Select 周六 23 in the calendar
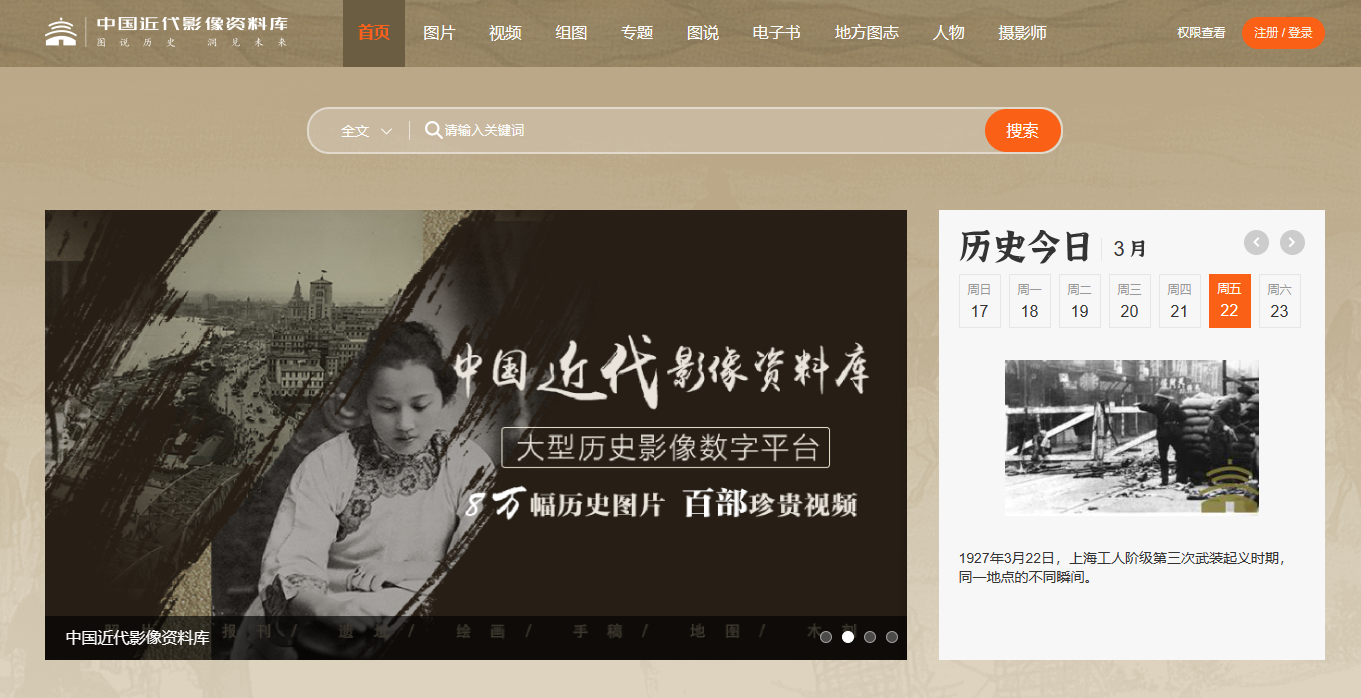The image size is (1361, 698). point(1280,301)
